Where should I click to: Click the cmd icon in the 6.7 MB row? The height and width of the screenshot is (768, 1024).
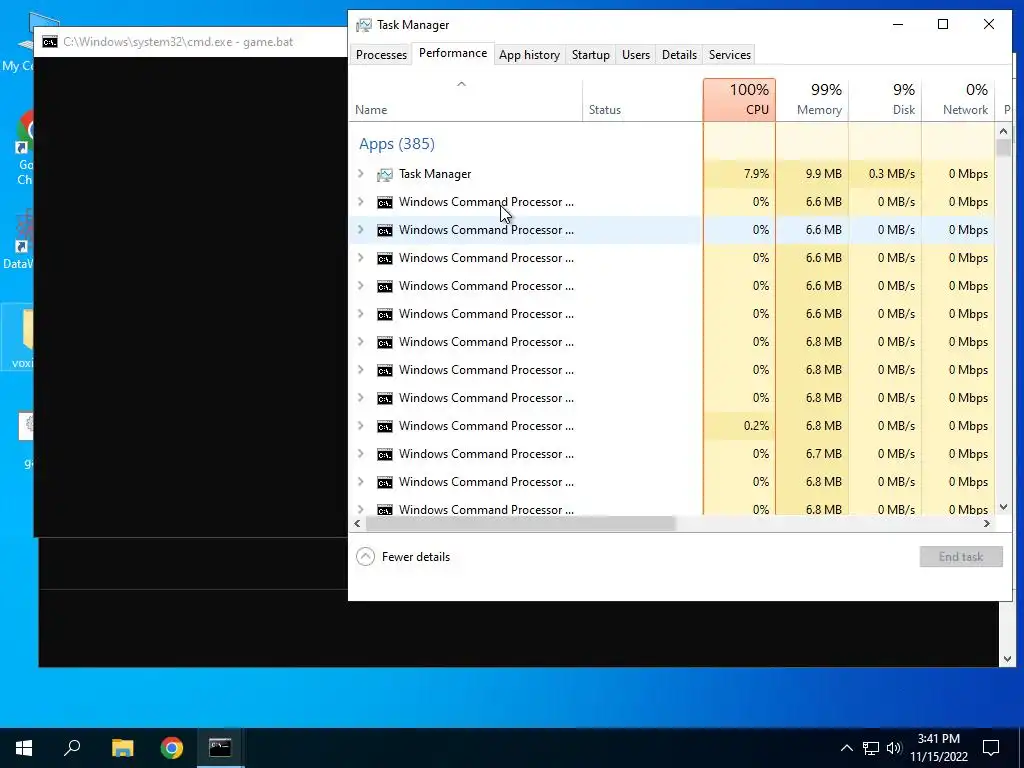point(385,455)
